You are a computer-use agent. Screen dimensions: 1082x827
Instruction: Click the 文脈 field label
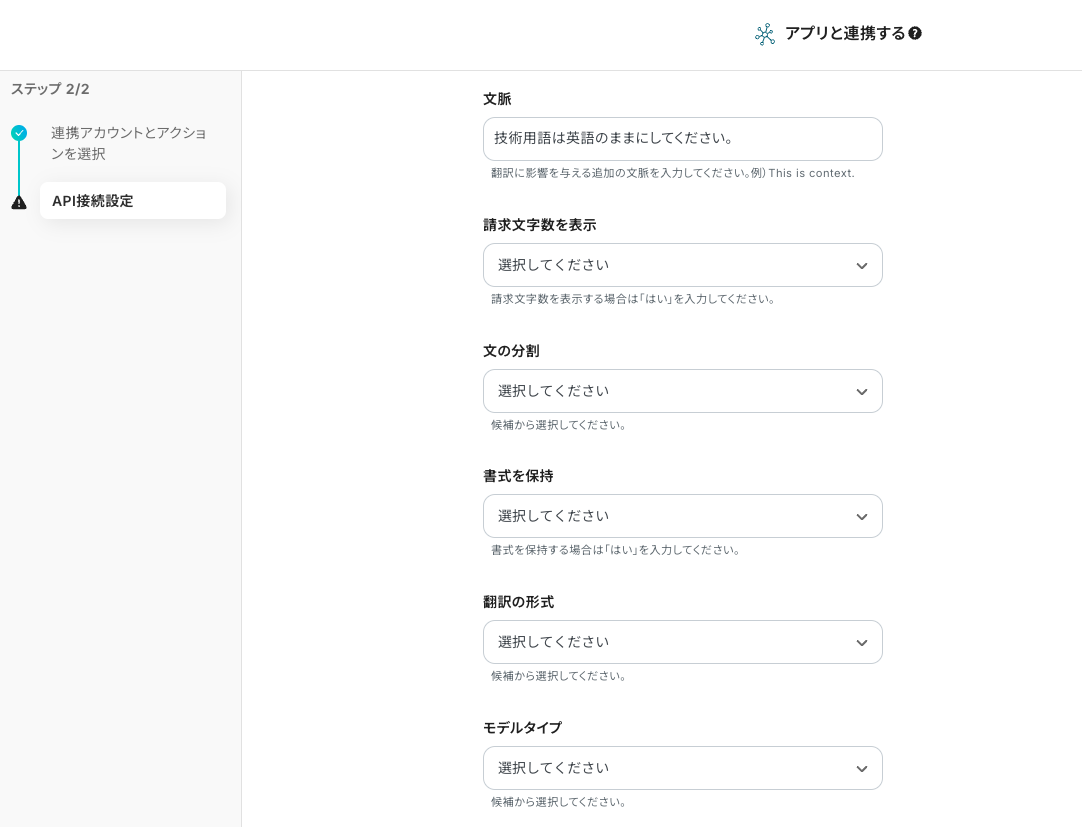(x=497, y=99)
